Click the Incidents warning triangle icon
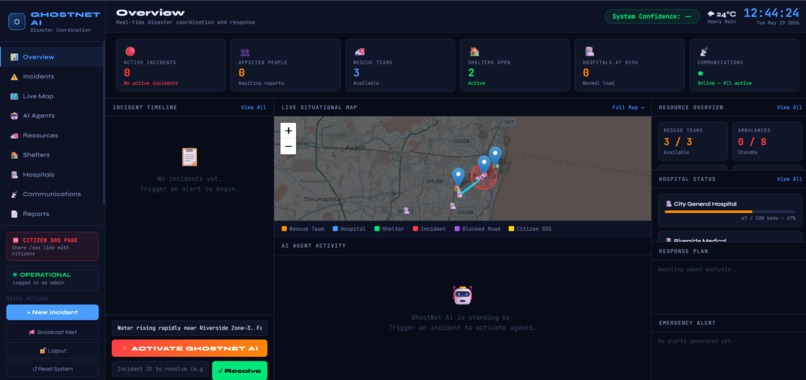 coord(14,77)
